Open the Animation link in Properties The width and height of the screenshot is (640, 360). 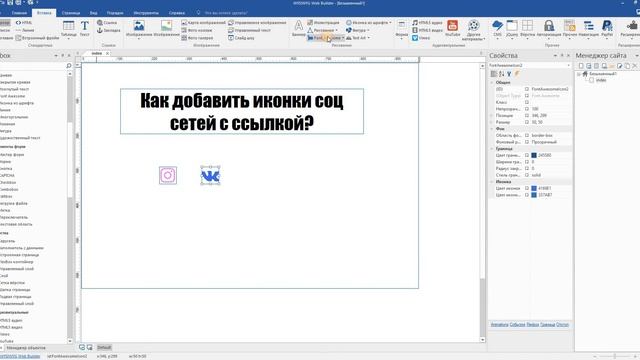coord(499,325)
